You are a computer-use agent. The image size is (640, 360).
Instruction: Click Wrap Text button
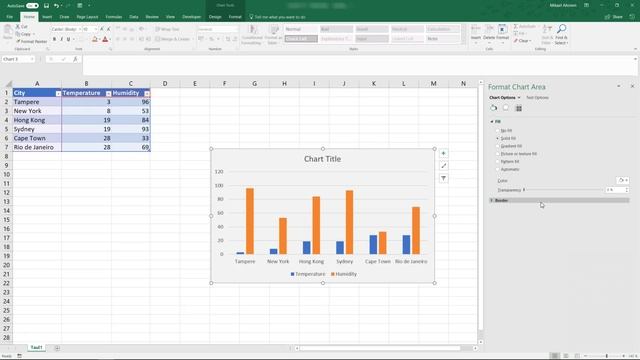(x=167, y=29)
